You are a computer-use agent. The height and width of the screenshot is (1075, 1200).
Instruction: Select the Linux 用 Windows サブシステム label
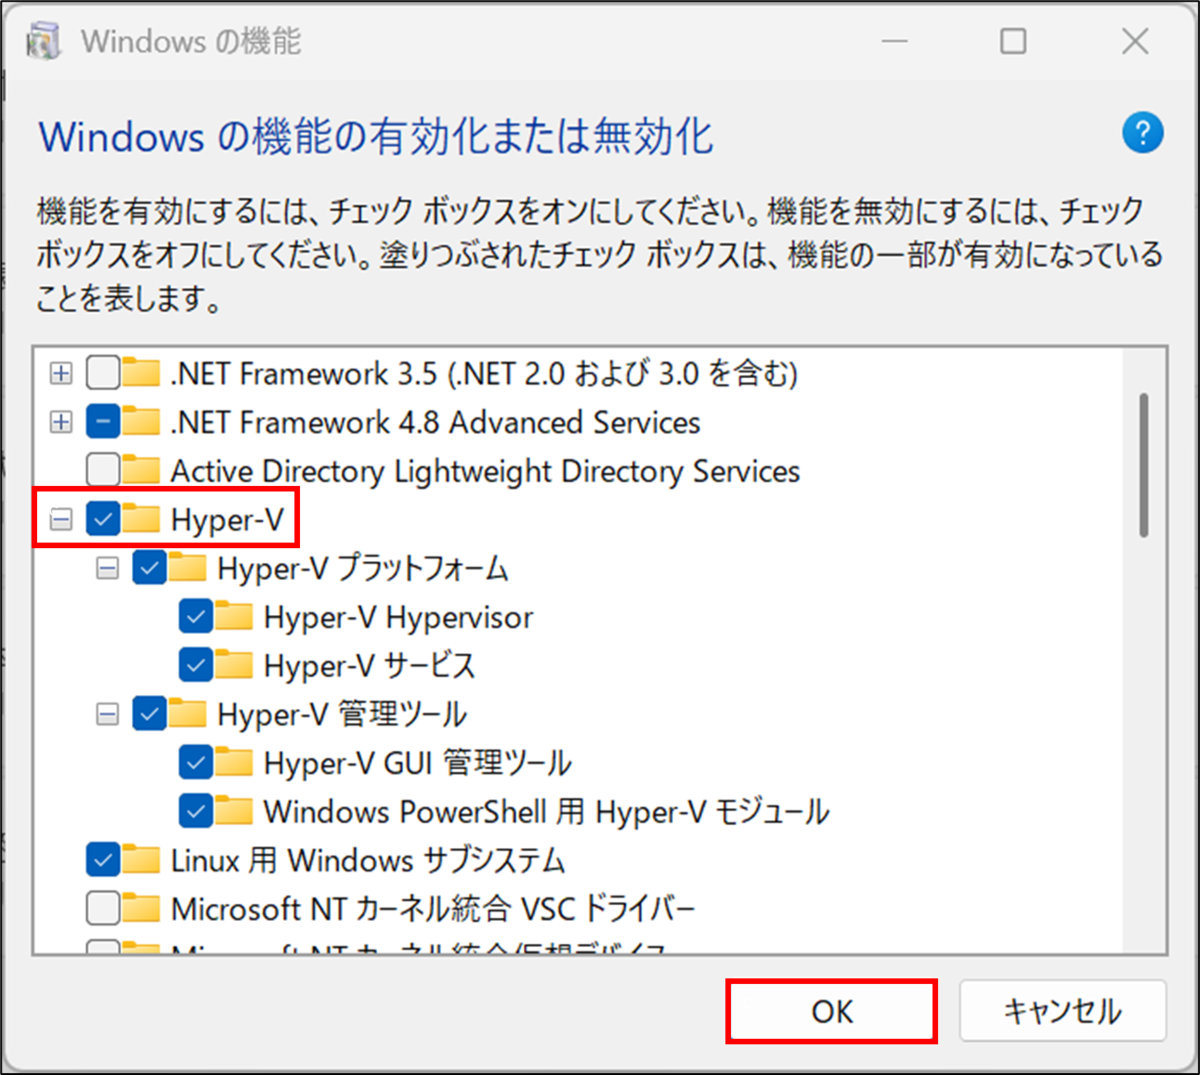point(368,860)
